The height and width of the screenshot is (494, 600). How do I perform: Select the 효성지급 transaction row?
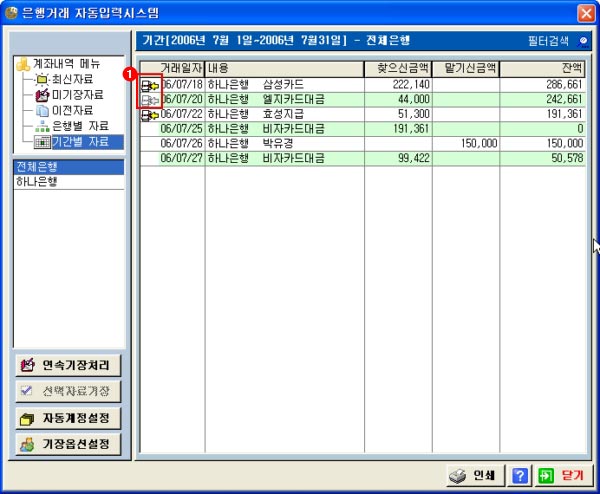(363, 114)
